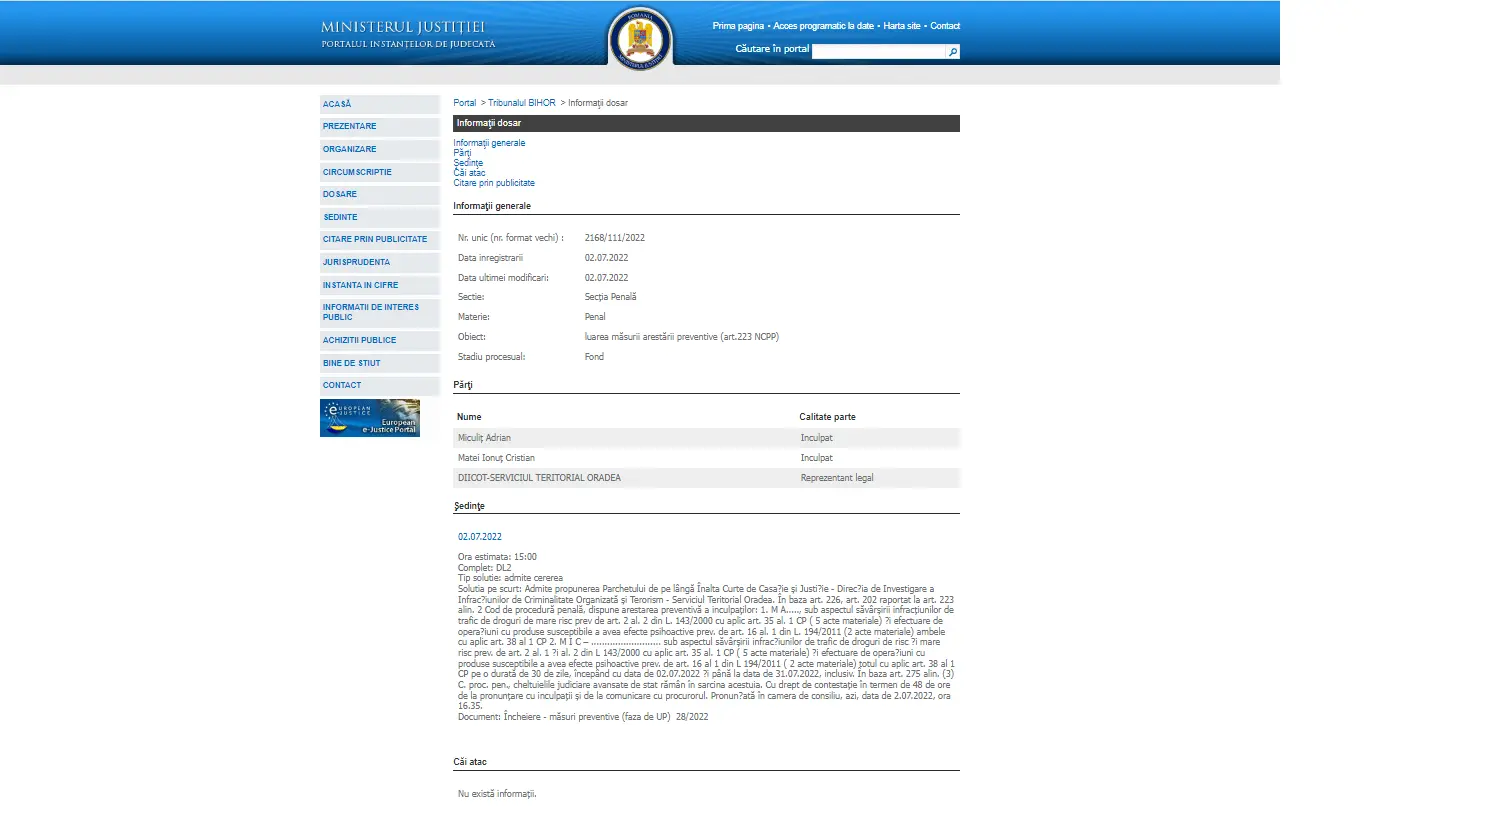Click the Miculiț Adrian party row
This screenshot has height=821, width=1495.
click(x=706, y=438)
